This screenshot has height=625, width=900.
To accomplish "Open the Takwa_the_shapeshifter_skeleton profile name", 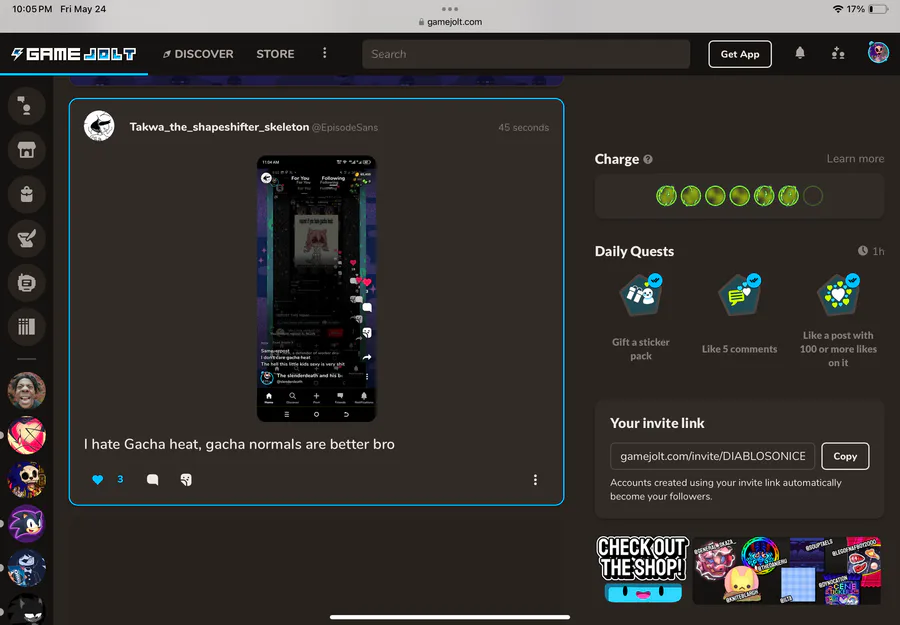I will [219, 127].
